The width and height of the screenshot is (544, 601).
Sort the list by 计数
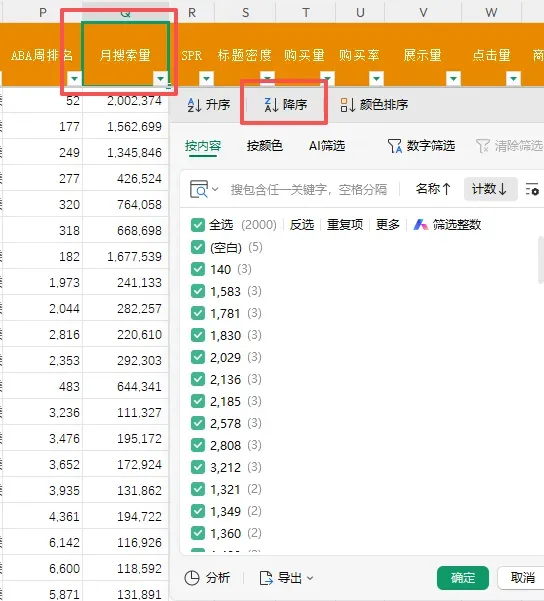(490, 189)
